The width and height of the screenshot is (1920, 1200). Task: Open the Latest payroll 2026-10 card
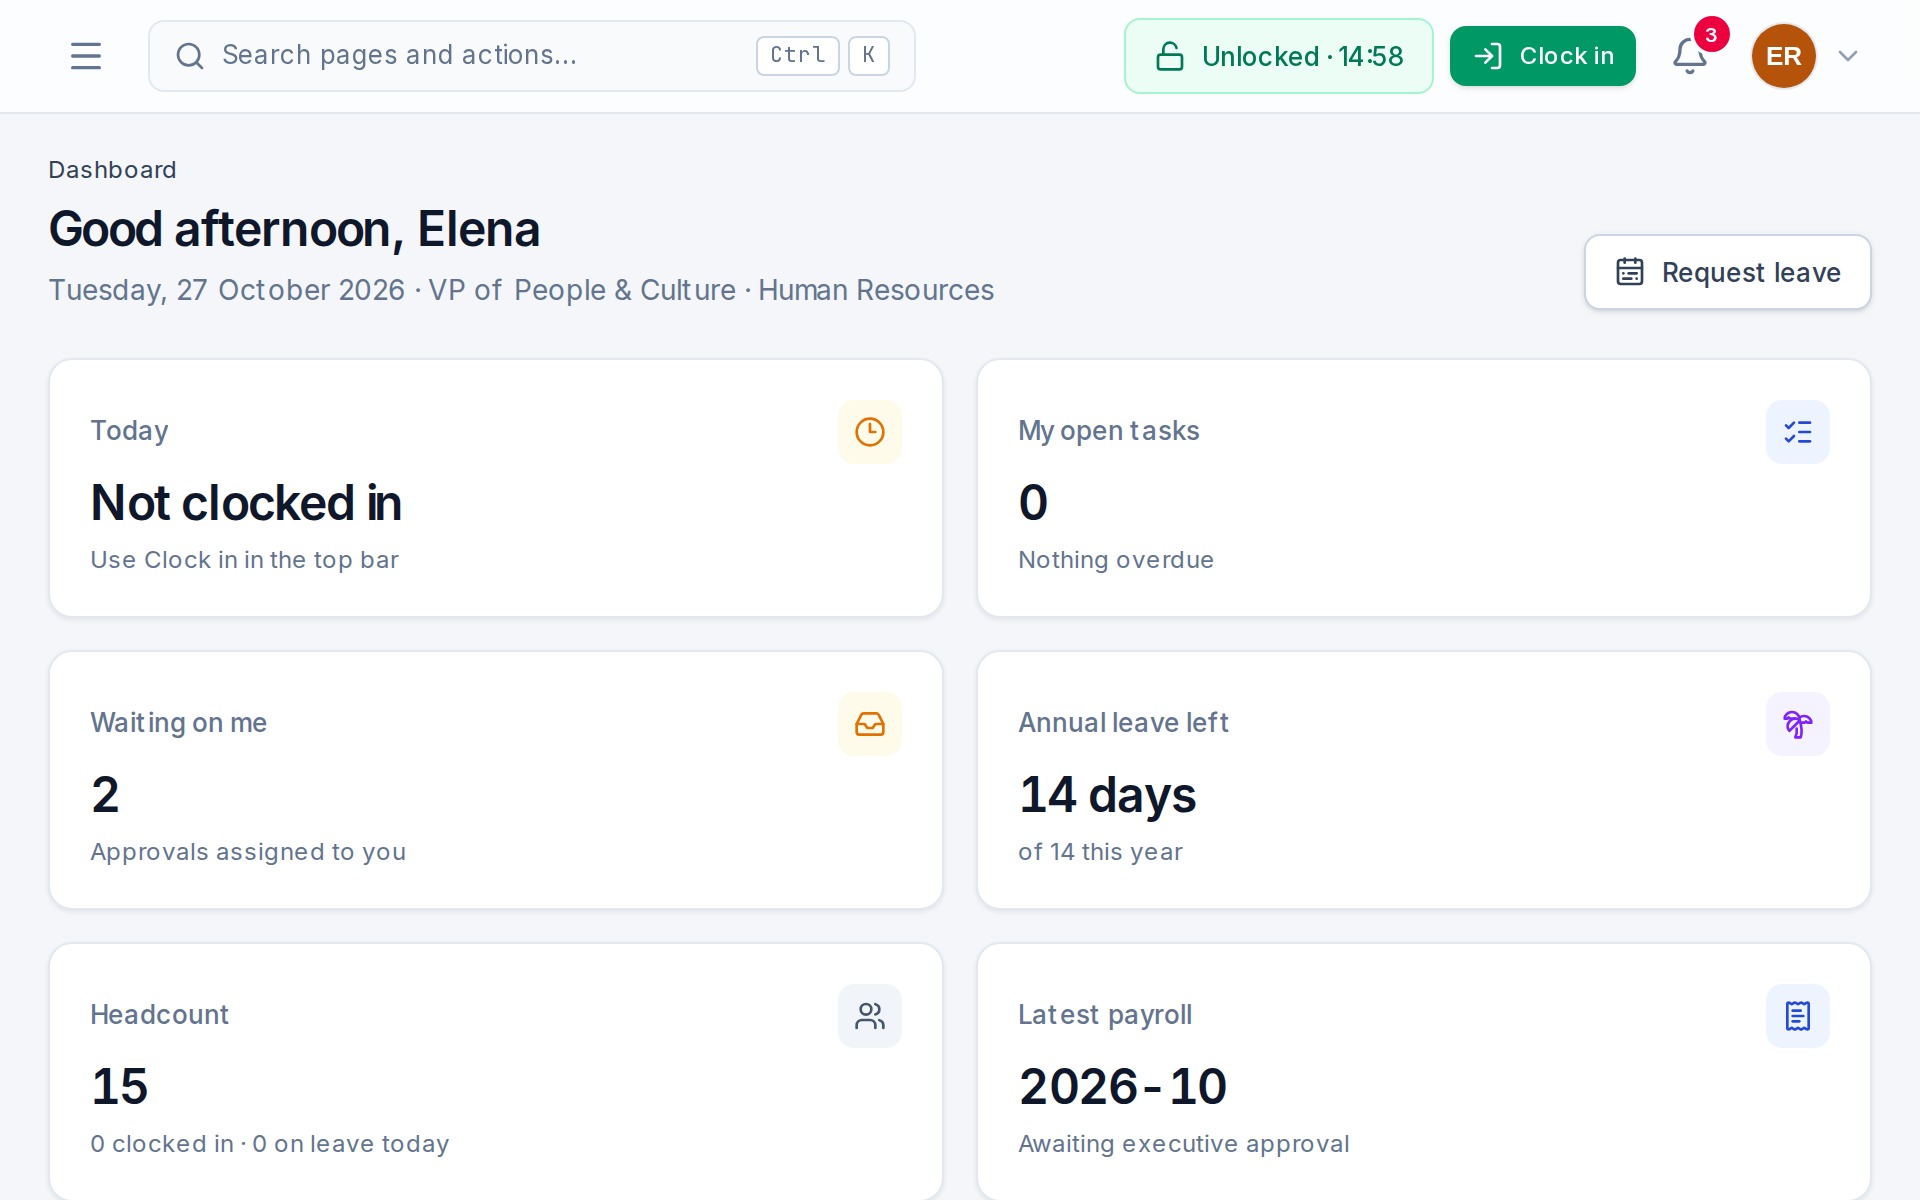coord(1424,1071)
